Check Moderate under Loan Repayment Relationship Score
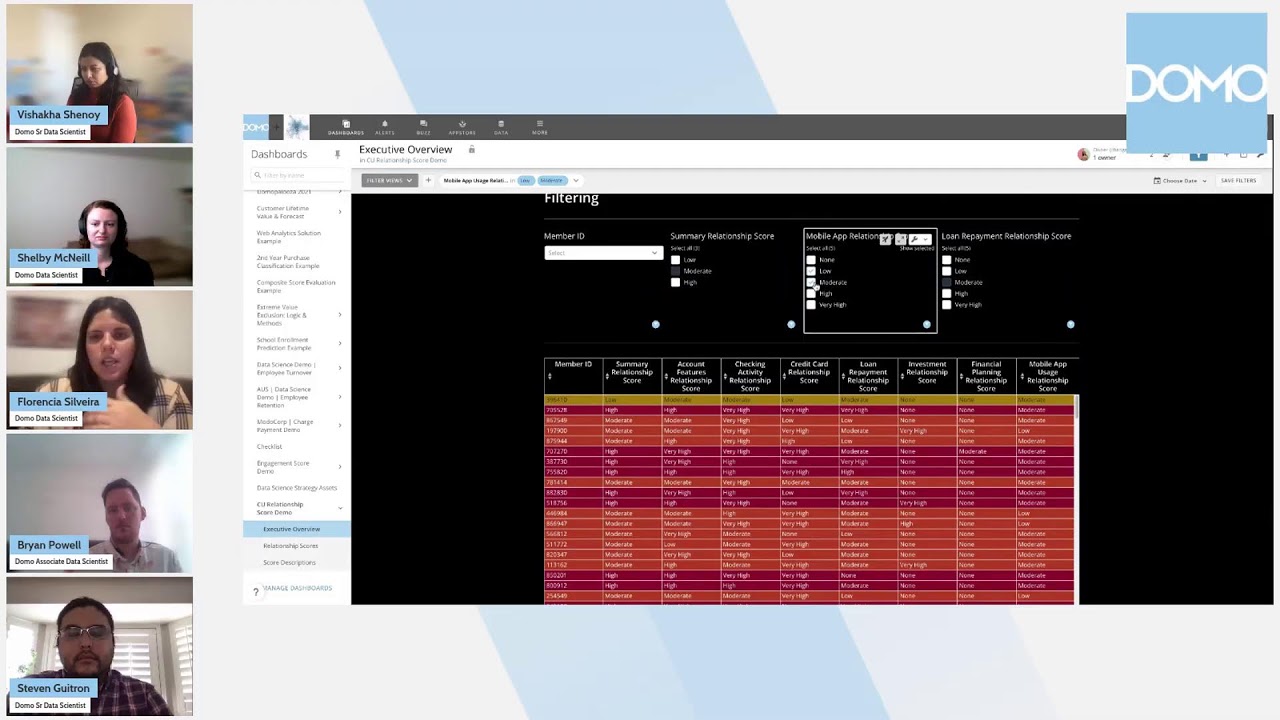 coord(947,282)
